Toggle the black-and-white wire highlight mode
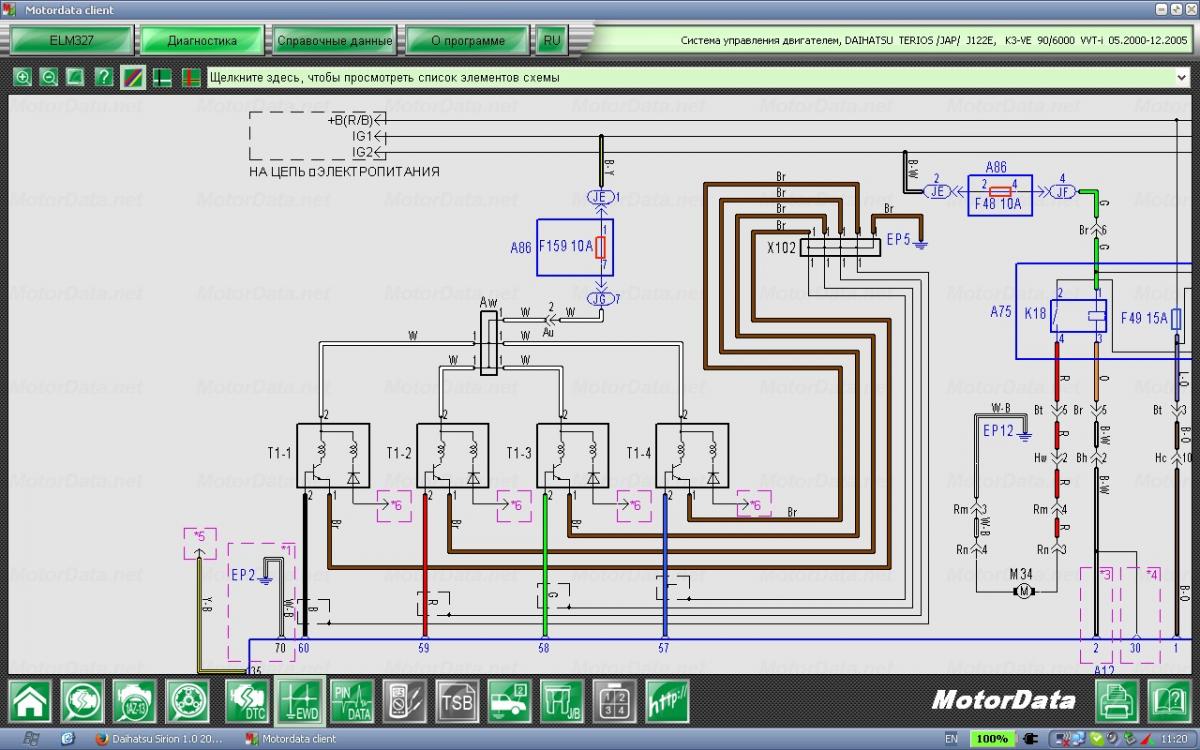This screenshot has width=1200, height=750. tap(162, 77)
